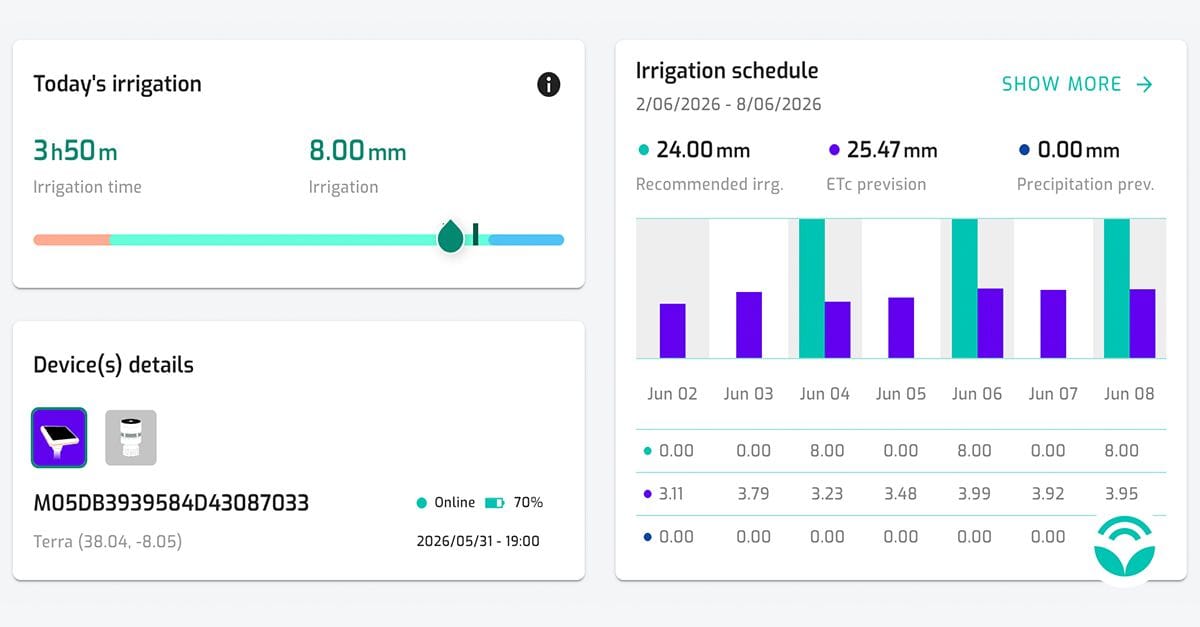Click the 3.92 ETc table value
Viewport: 1200px width, 627px height.
pyautogui.click(x=1048, y=493)
